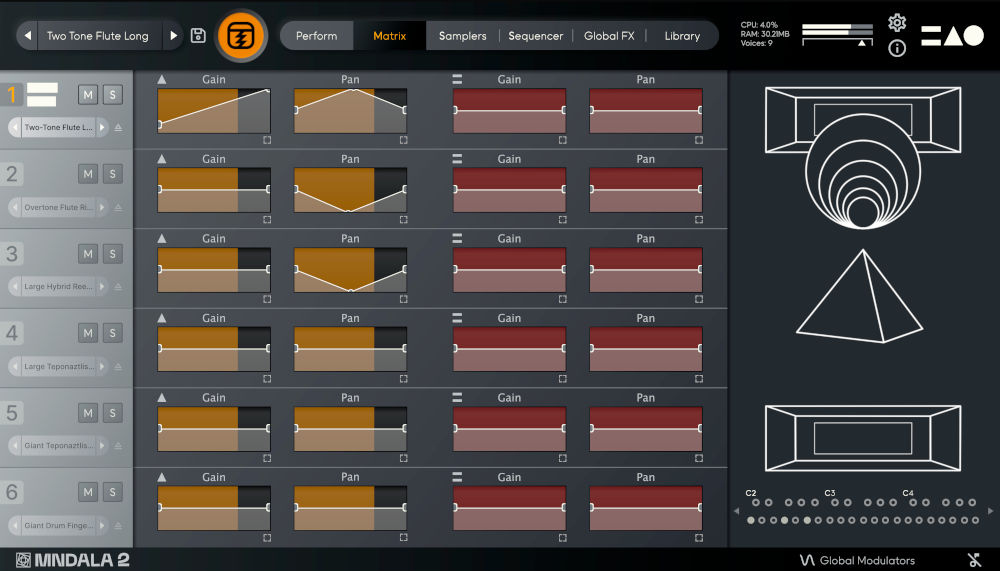Mute sampler slot 4
This screenshot has width=1000, height=571.
88,333
